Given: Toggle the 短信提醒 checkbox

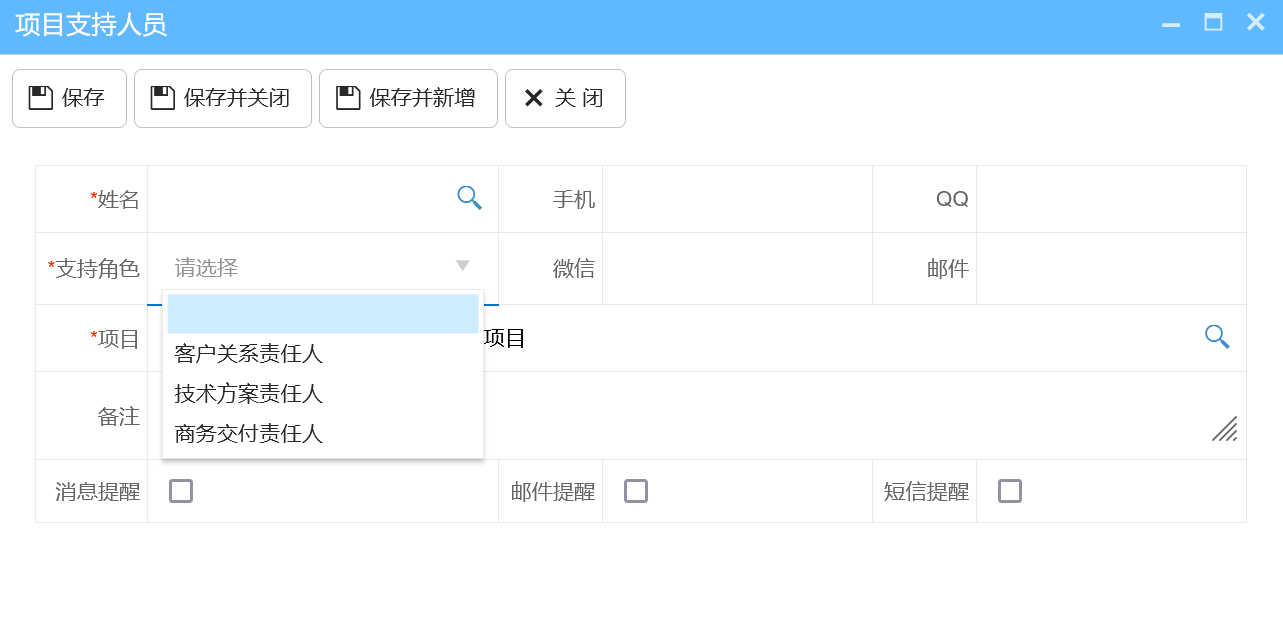Looking at the screenshot, I should (x=1010, y=490).
